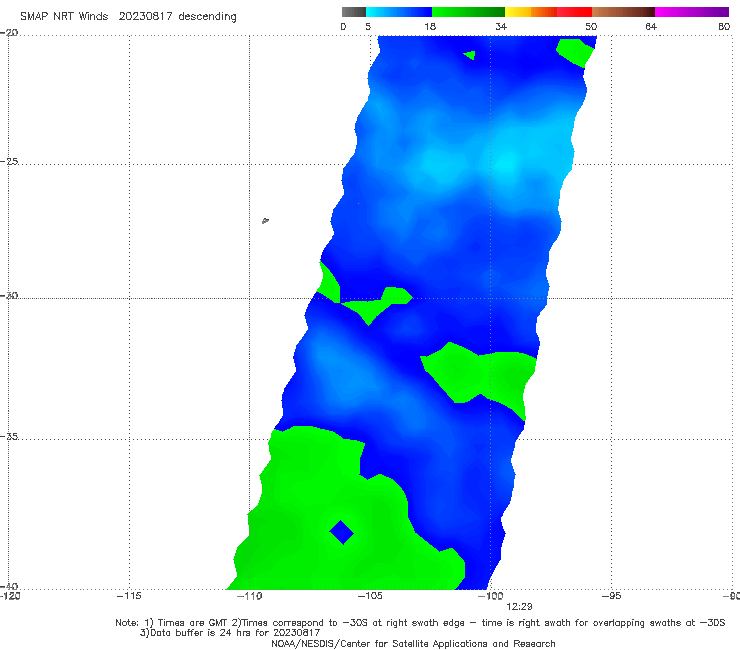Click the swath time label '12:29'

pyautogui.click(x=520, y=607)
